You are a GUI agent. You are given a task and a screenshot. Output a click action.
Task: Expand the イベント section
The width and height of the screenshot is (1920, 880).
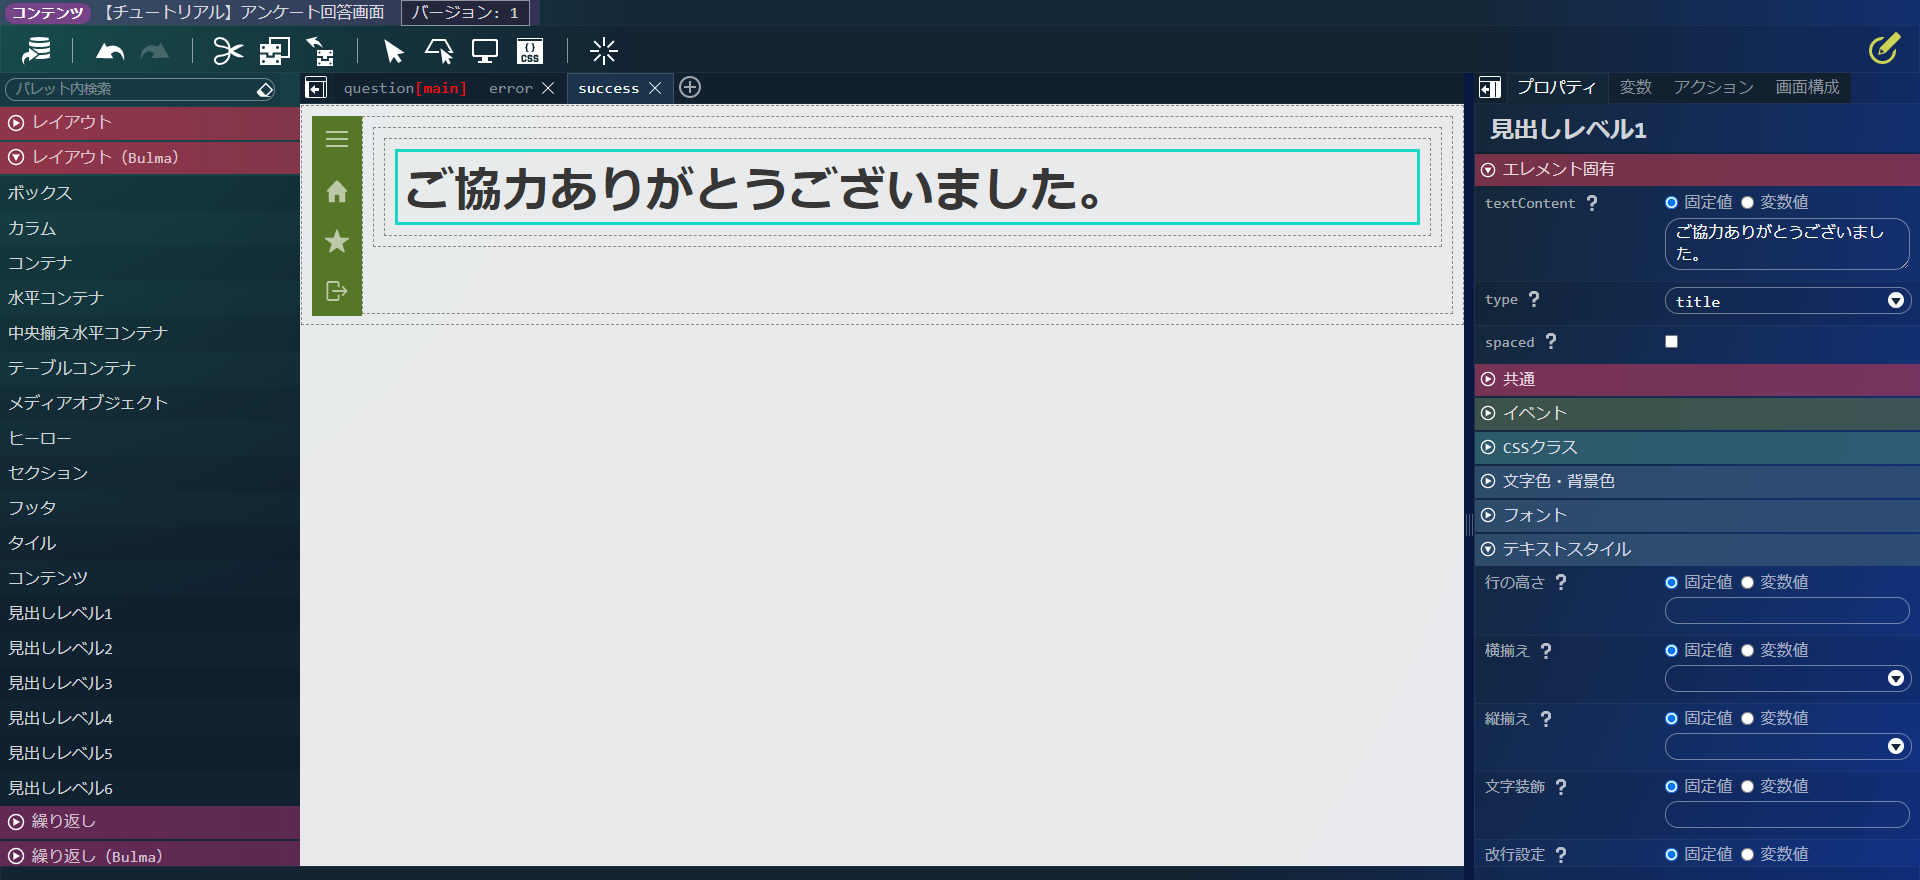pyautogui.click(x=1697, y=413)
